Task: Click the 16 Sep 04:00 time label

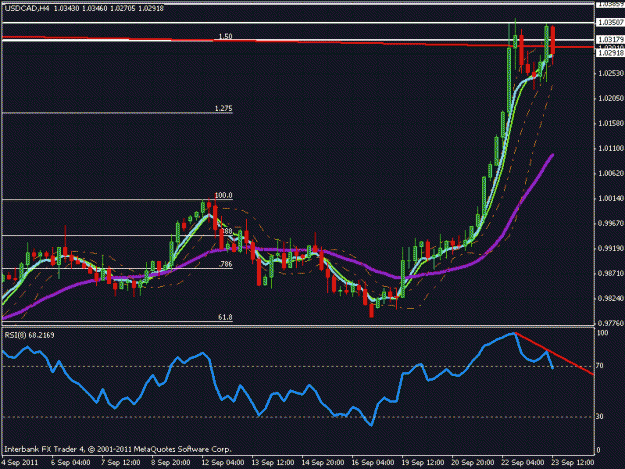Action: tap(373, 462)
